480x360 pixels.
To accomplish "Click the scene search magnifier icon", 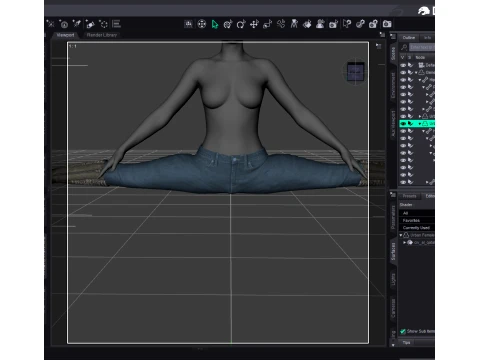I will [x=404, y=47].
